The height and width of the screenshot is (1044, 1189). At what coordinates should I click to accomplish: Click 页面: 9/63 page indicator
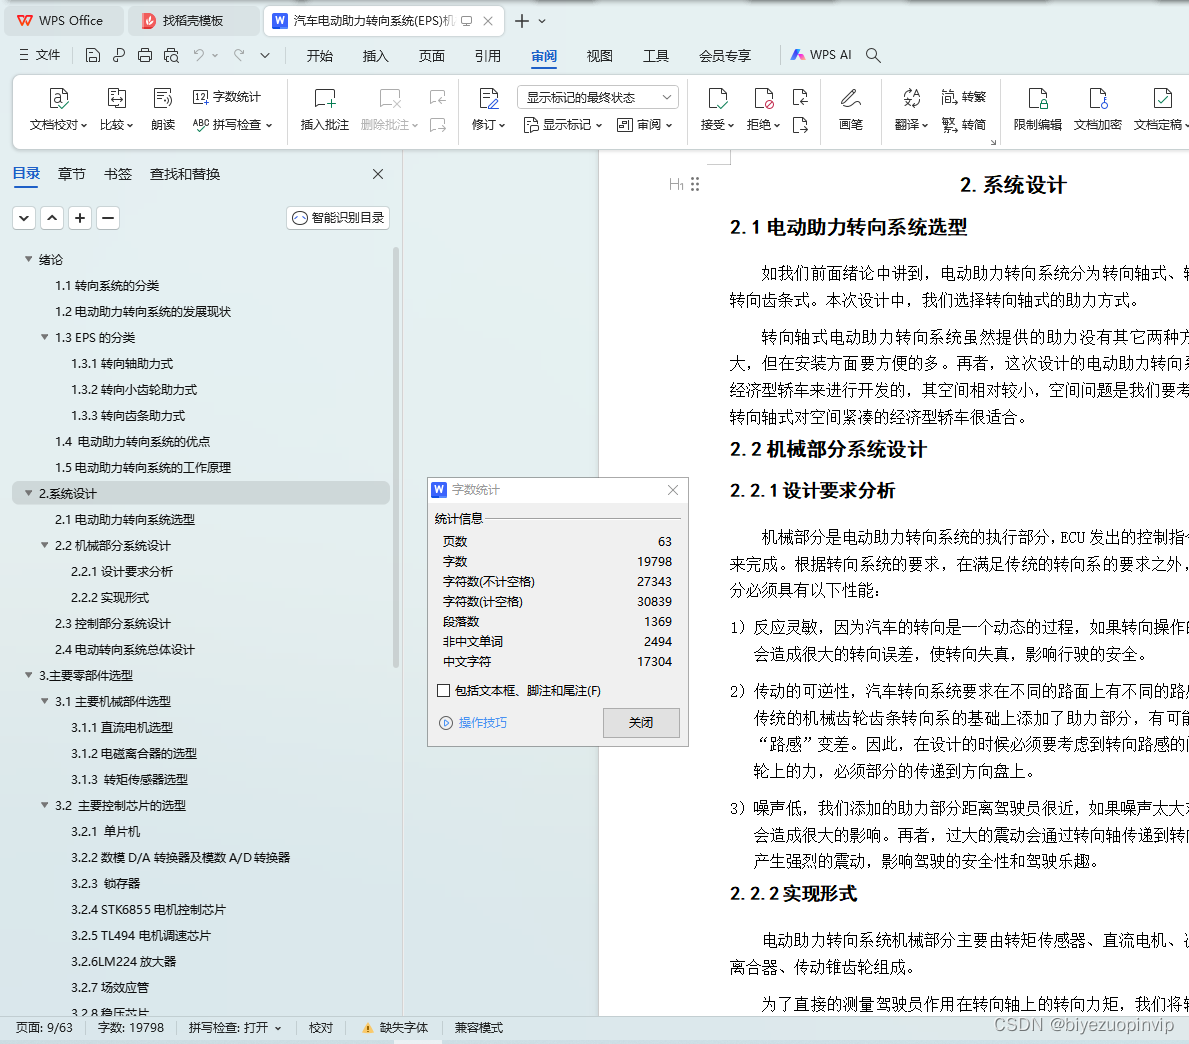pyautogui.click(x=44, y=1028)
